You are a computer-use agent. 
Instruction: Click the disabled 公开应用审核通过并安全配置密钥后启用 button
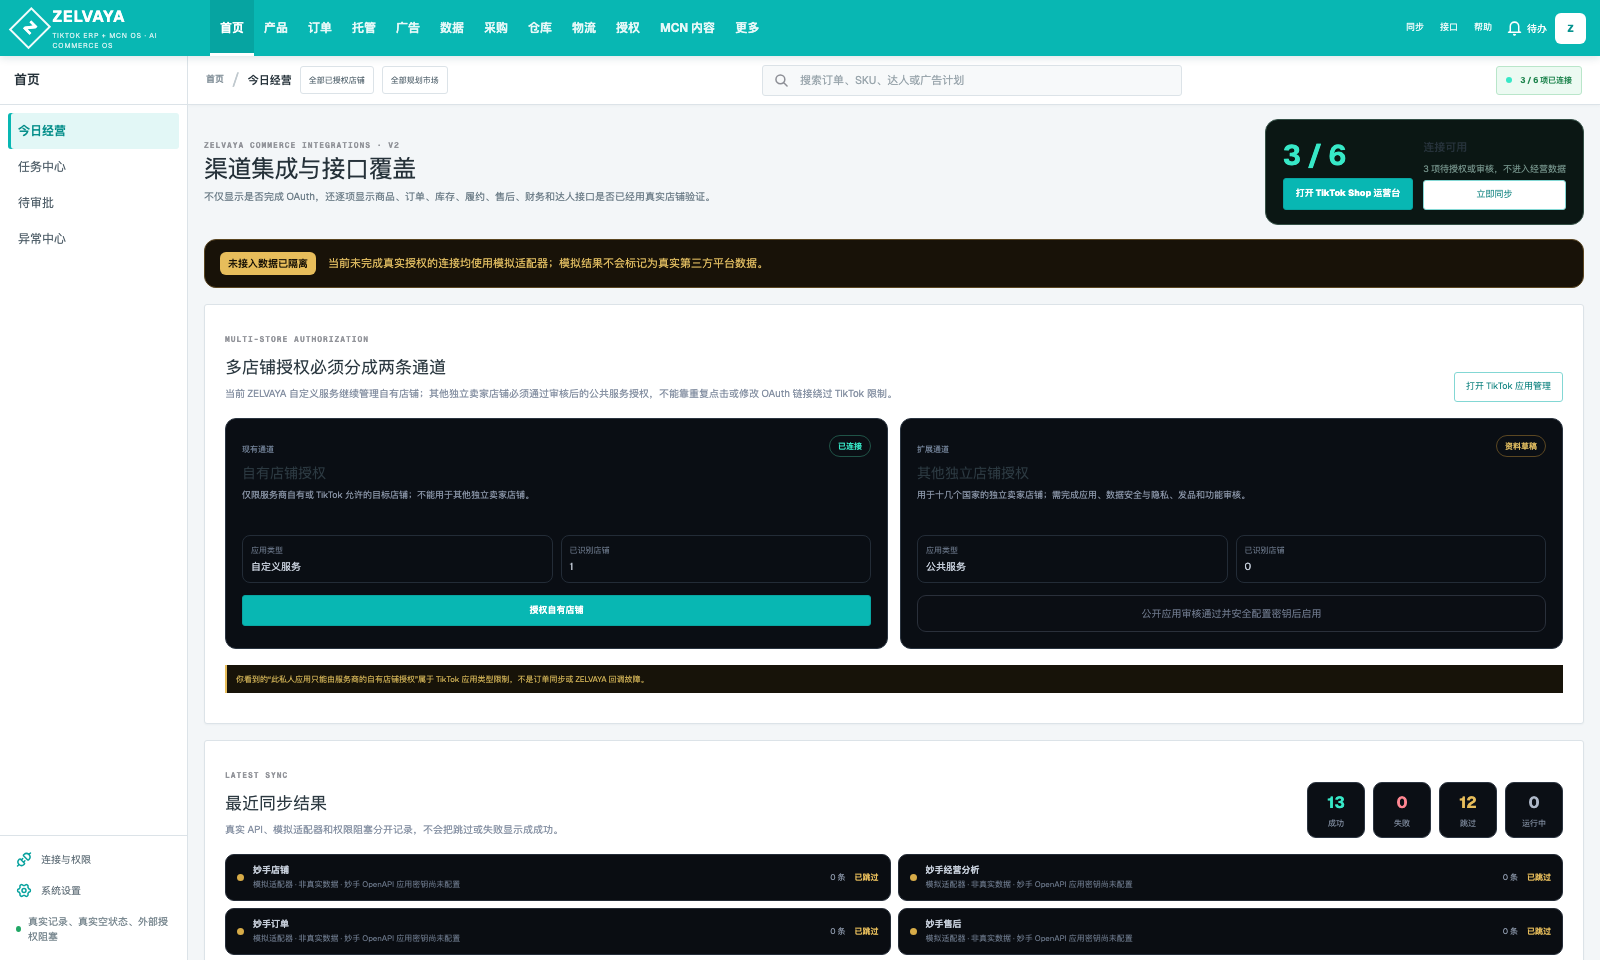[x=1231, y=614]
